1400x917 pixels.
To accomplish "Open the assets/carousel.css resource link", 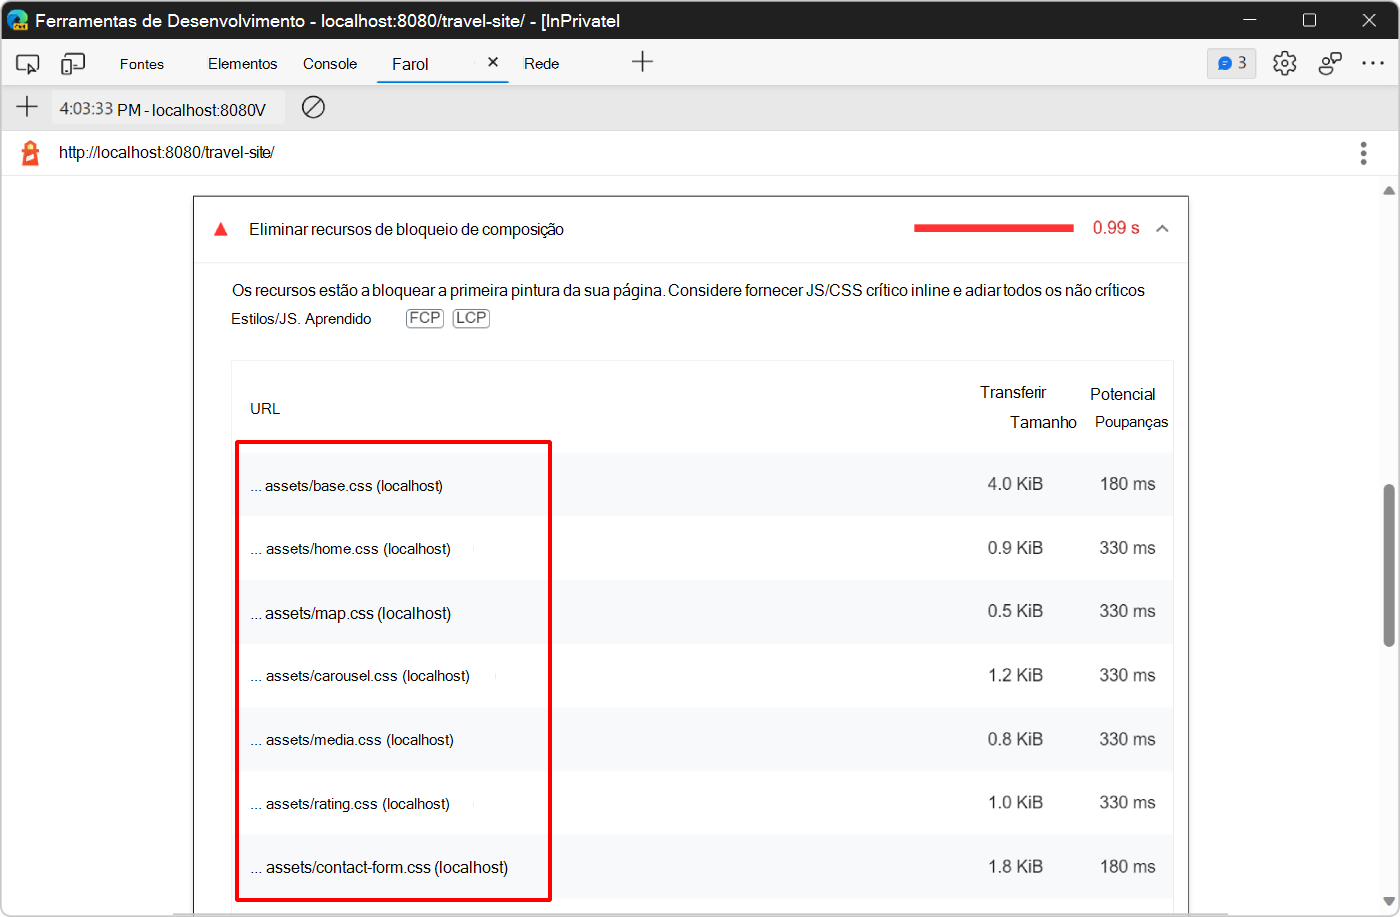I will tap(362, 675).
